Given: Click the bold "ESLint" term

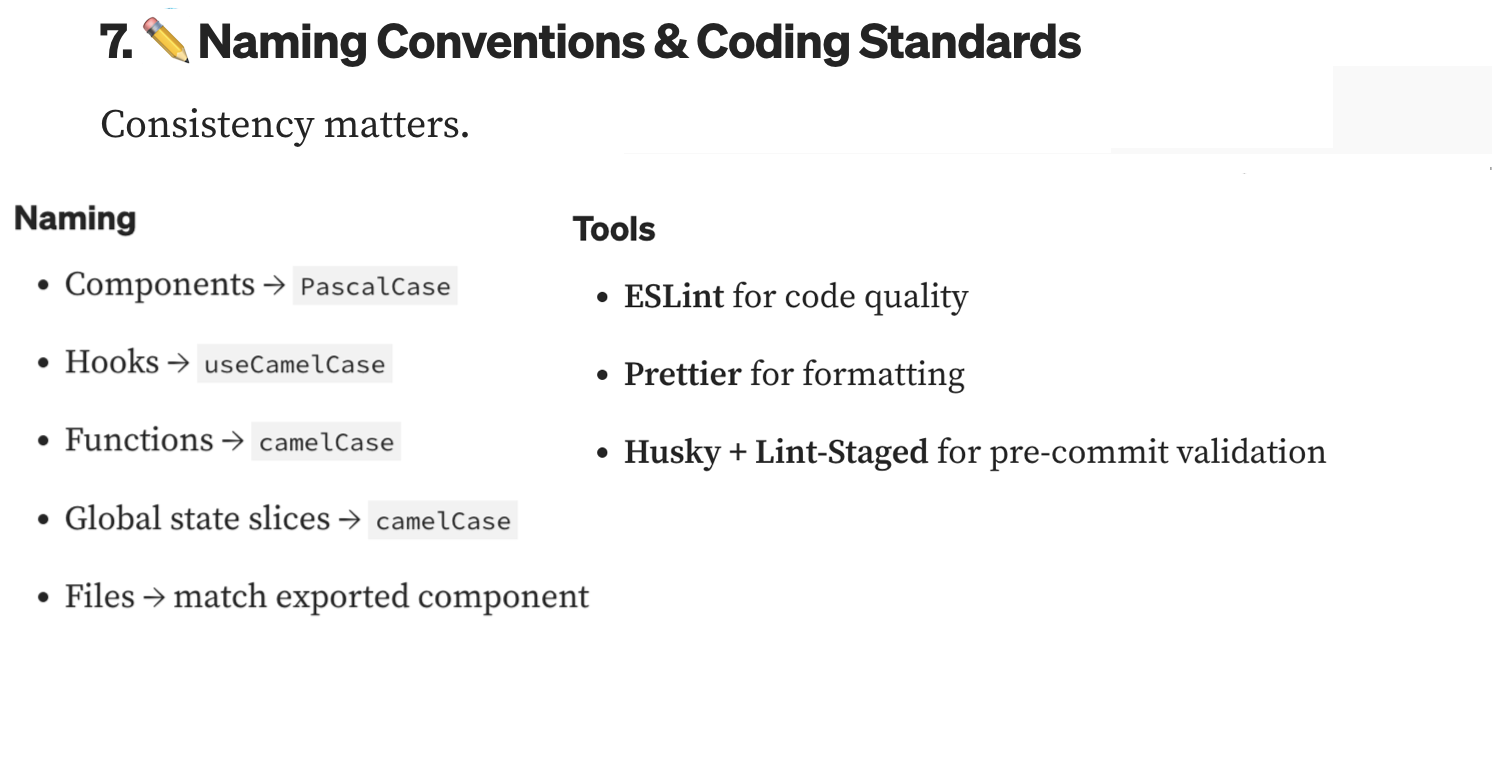Looking at the screenshot, I should (x=674, y=297).
